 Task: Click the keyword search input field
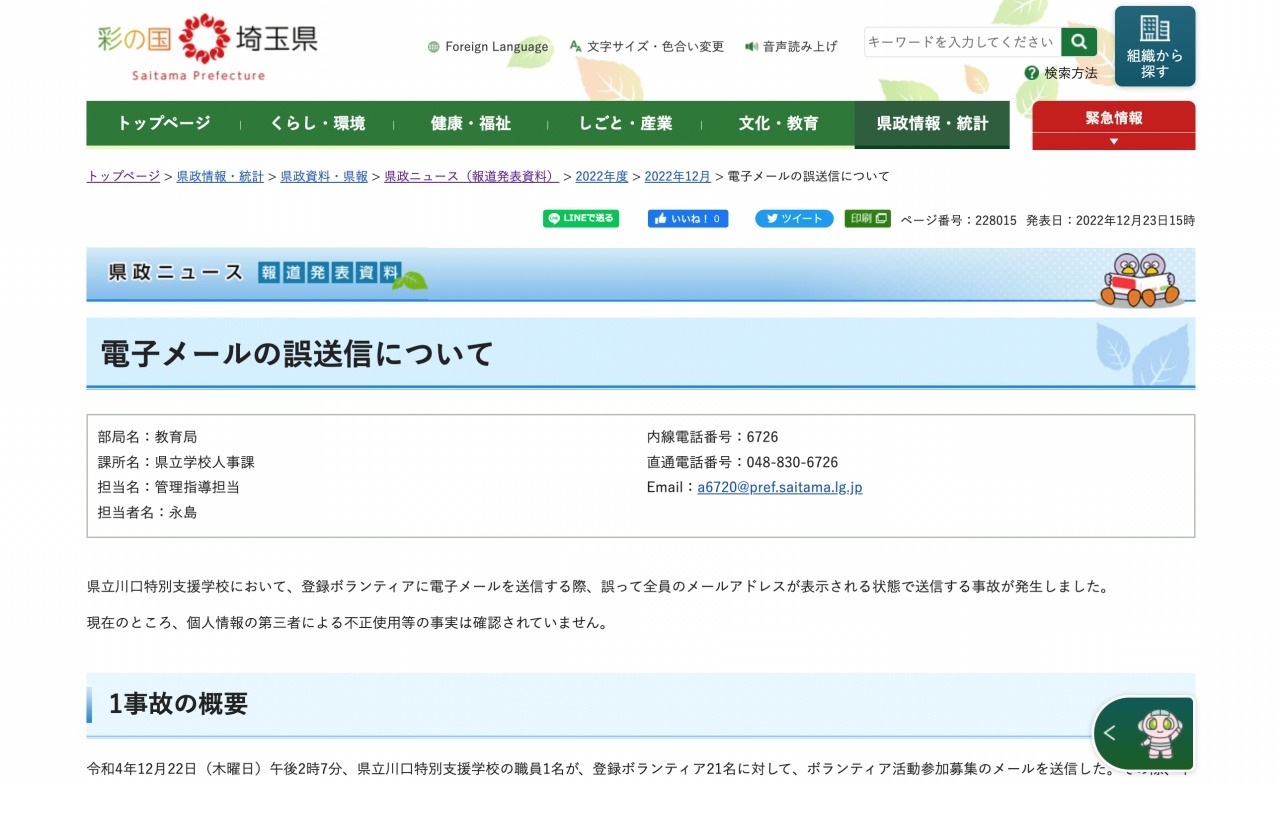pos(962,42)
